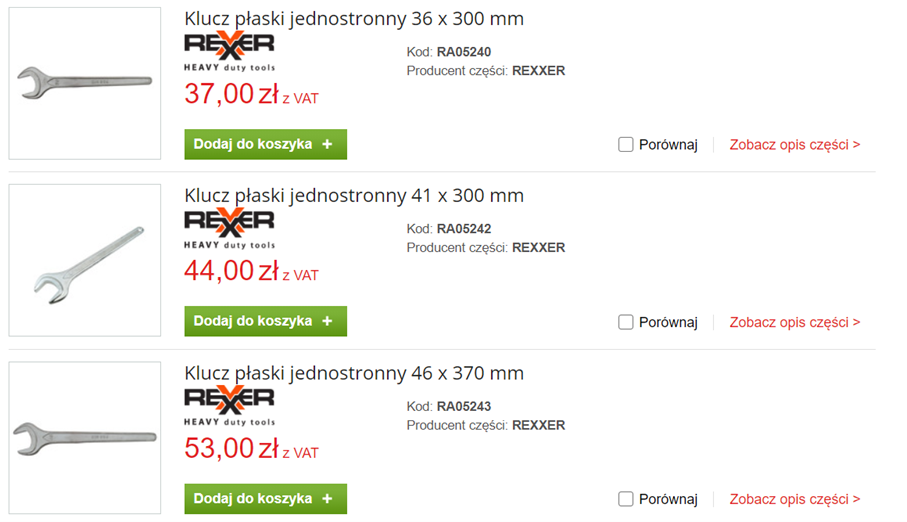907x522 pixels.
Task: Open Zobacz opis części for RA05243
Action: (794, 499)
